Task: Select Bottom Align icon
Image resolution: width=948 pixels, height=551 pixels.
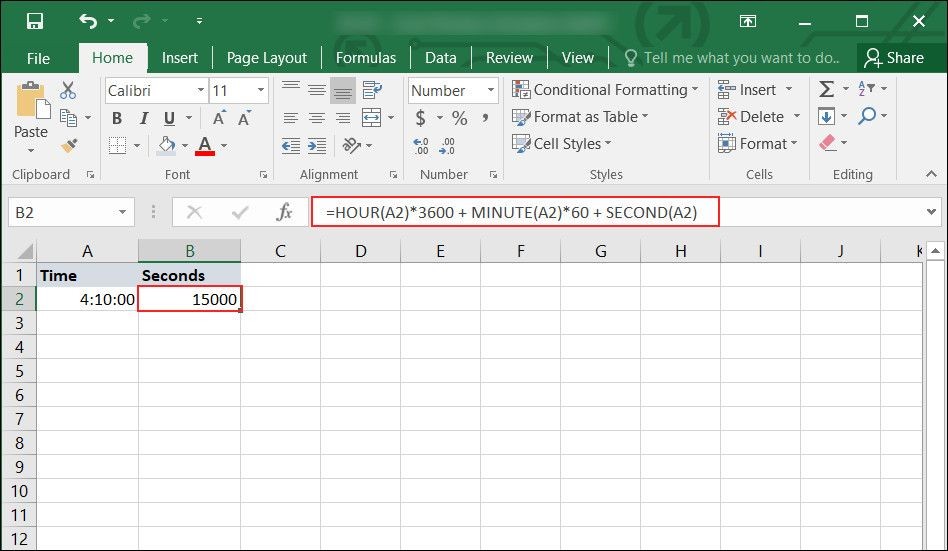Action: (343, 90)
